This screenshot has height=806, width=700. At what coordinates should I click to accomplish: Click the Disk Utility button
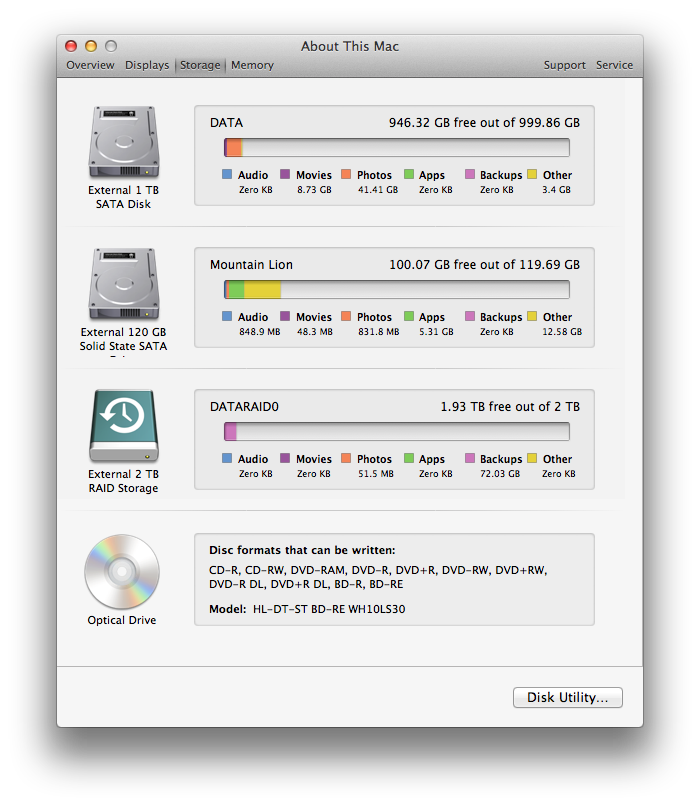[x=567, y=698]
